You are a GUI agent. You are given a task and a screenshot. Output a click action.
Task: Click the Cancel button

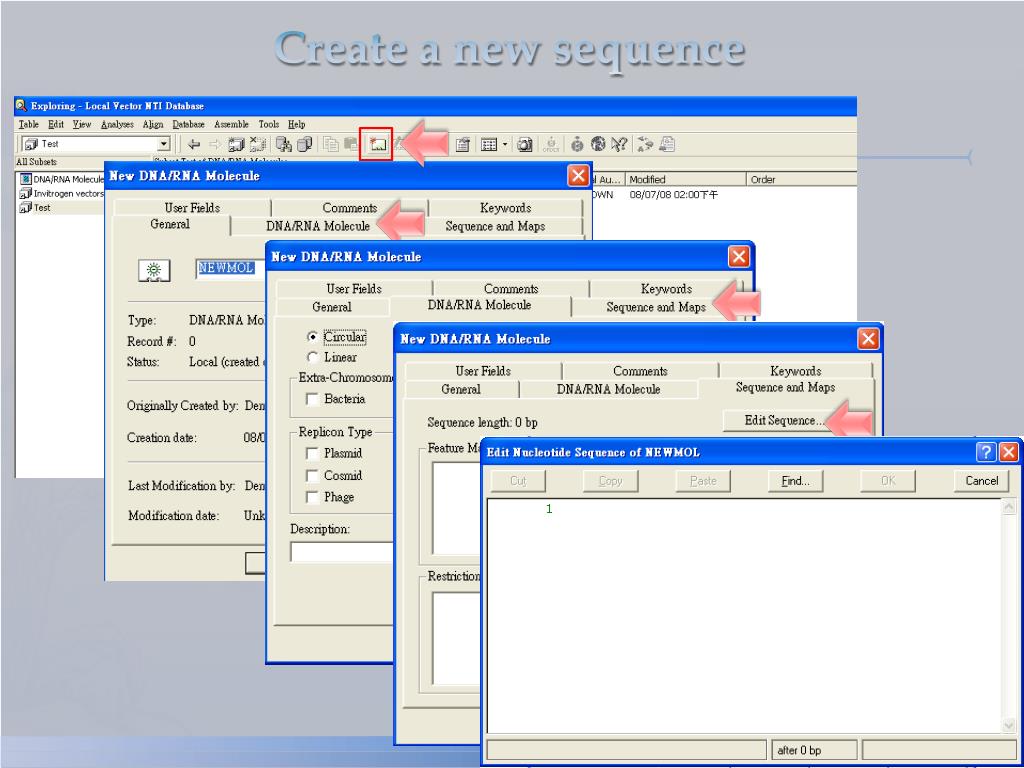(982, 481)
